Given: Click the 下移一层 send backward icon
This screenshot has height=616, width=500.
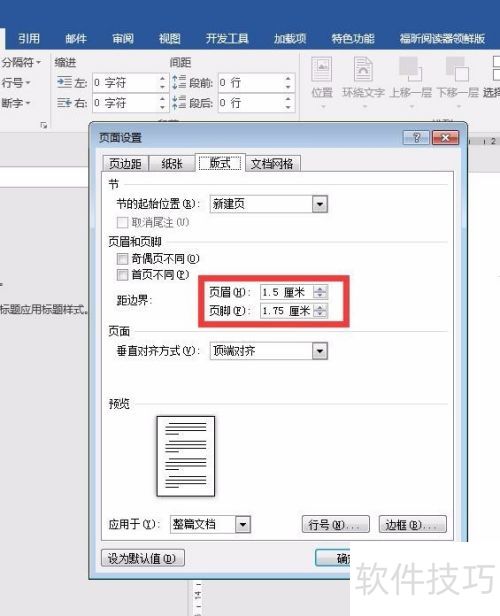Looking at the screenshot, I should [x=458, y=69].
